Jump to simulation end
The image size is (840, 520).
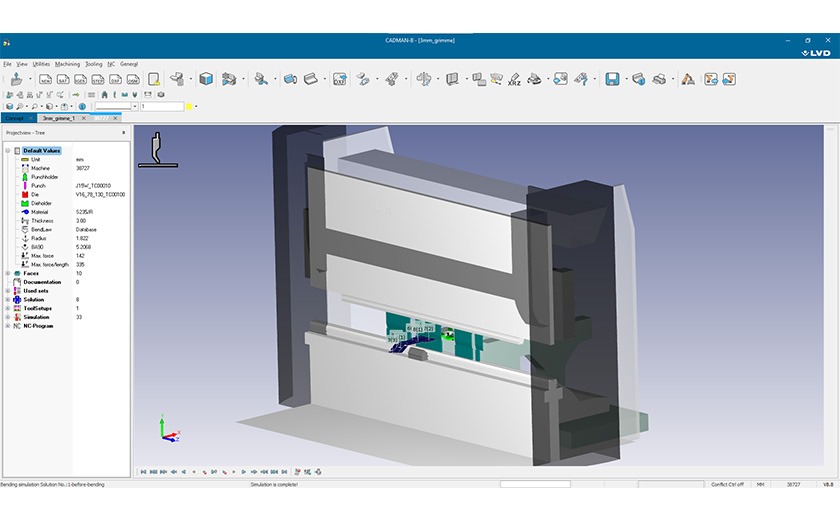pos(284,472)
